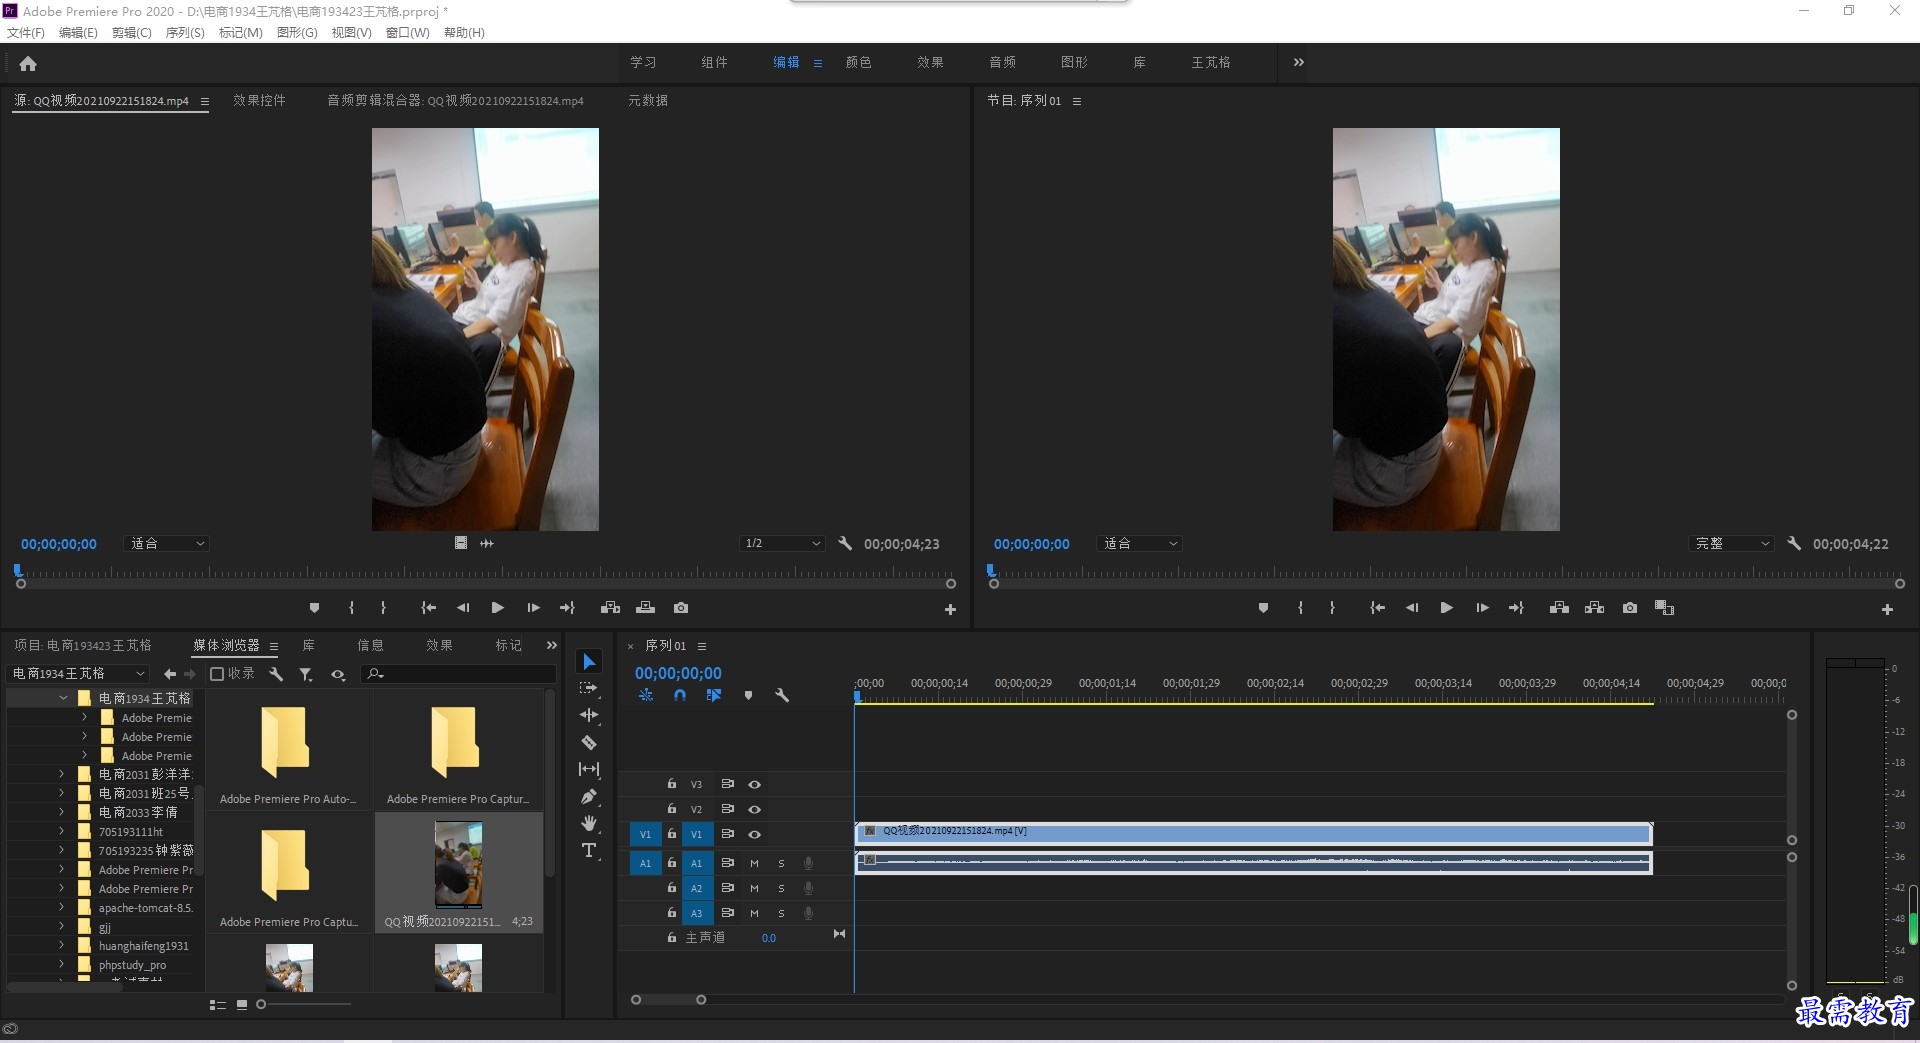Select QQ视频20210922151824.mp4 clip in timeline
The height and width of the screenshot is (1043, 1920).
[x=1253, y=833]
